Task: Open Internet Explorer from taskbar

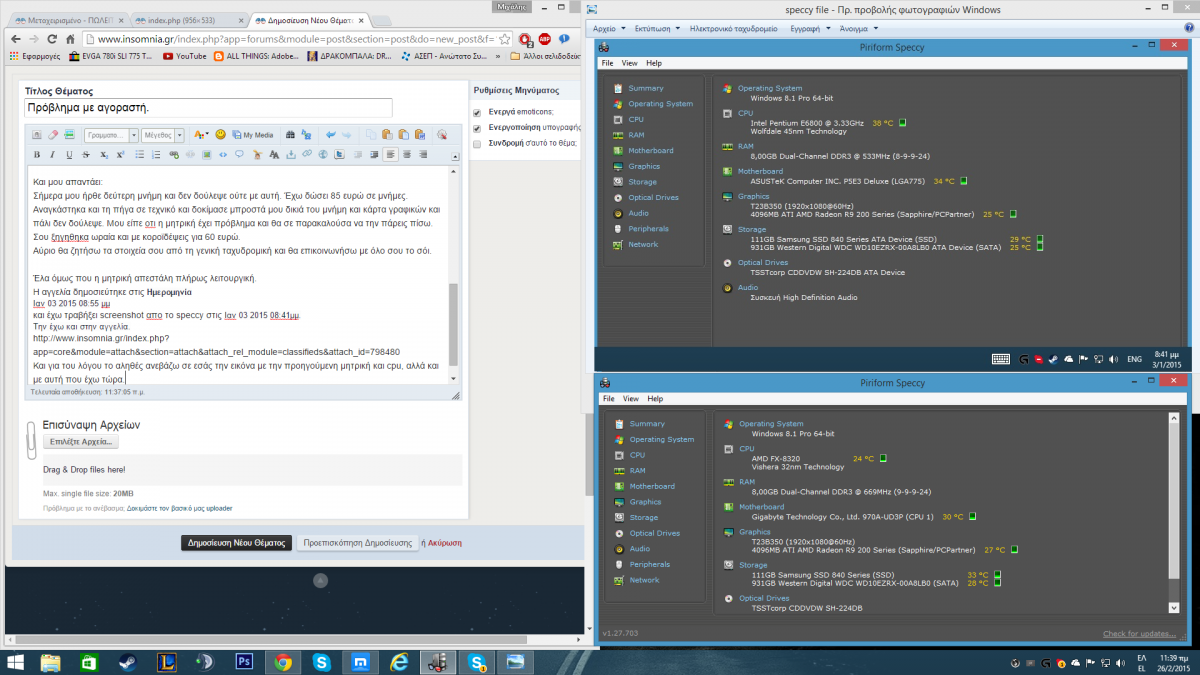Action: point(399,662)
